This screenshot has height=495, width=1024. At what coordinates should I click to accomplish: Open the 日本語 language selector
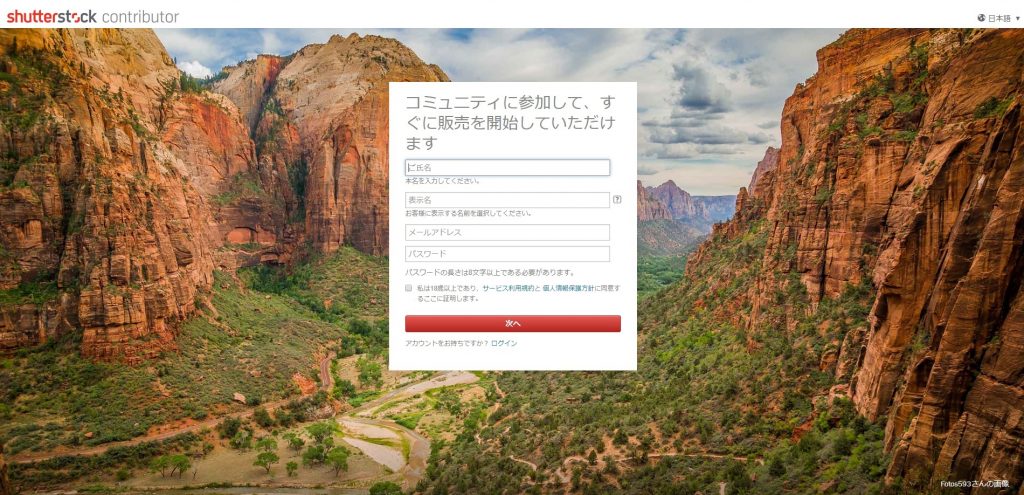point(999,18)
